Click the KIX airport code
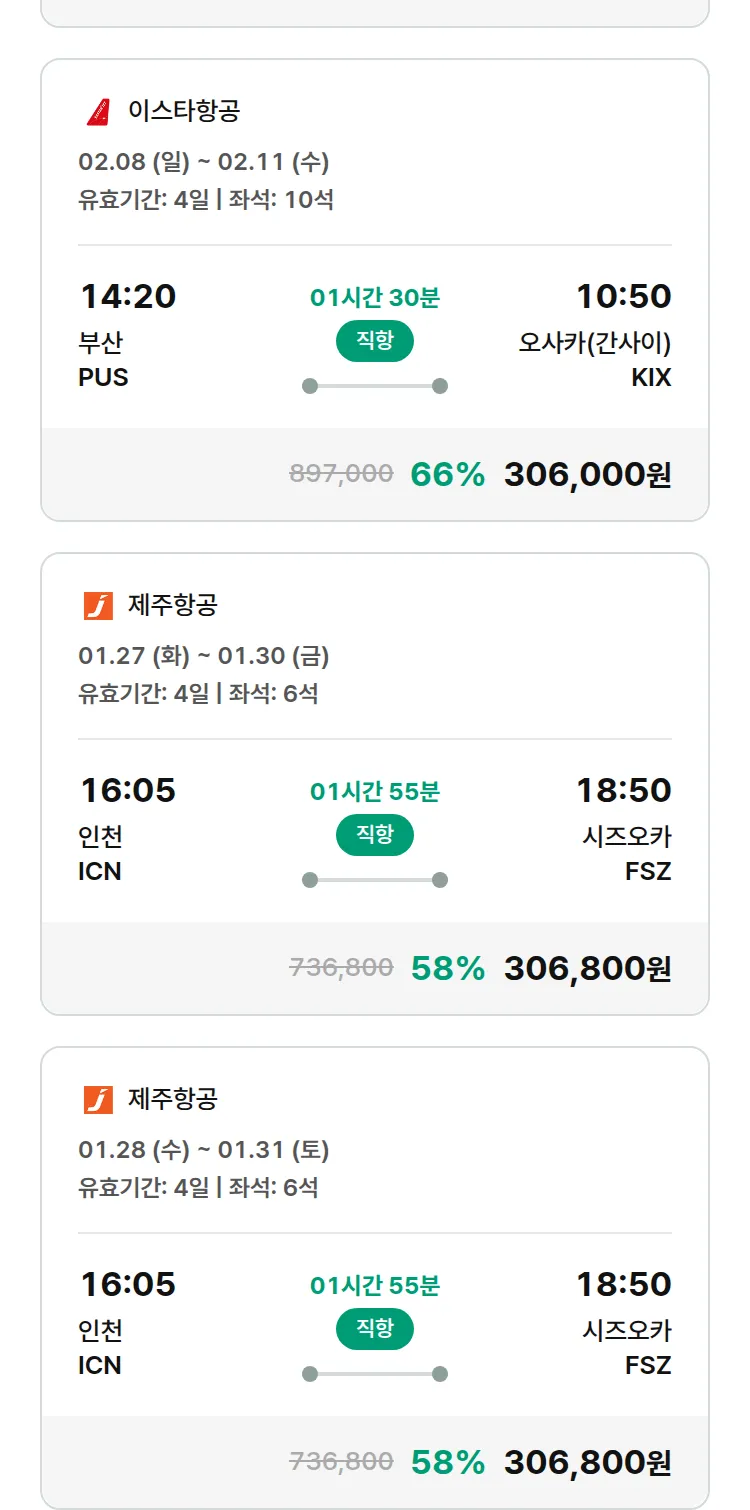Image resolution: width=750 pixels, height=1510 pixels. click(651, 378)
